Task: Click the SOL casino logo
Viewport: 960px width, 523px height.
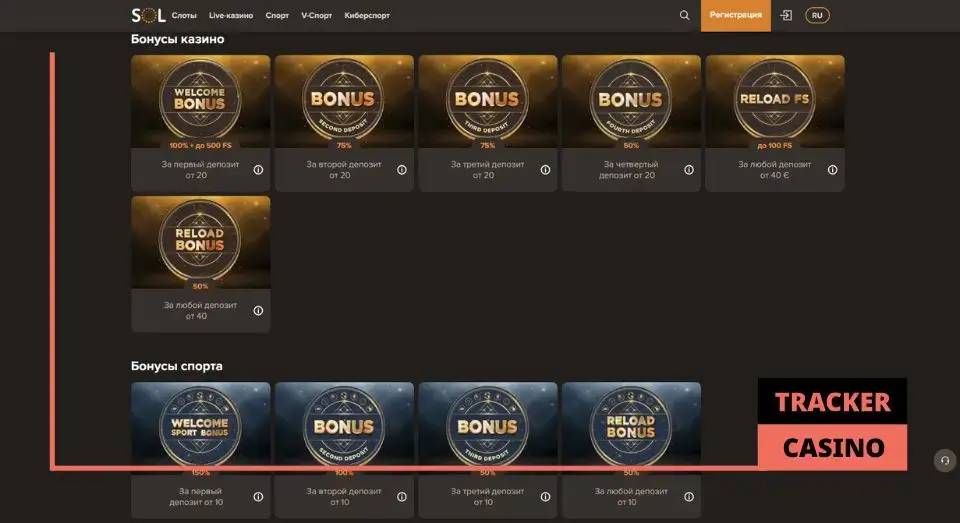Action: pyautogui.click(x=148, y=15)
